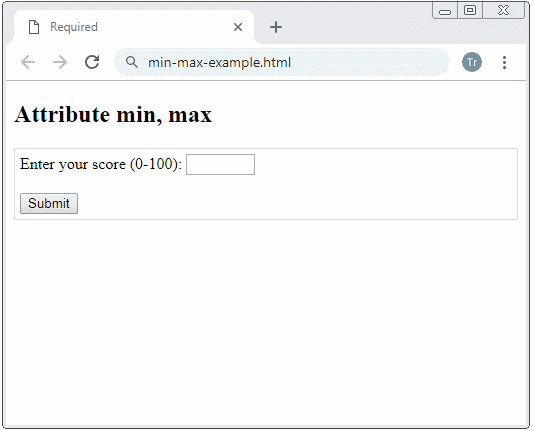This screenshot has width=534, height=431.
Task: Maximize the browser window
Action: click(x=470, y=11)
